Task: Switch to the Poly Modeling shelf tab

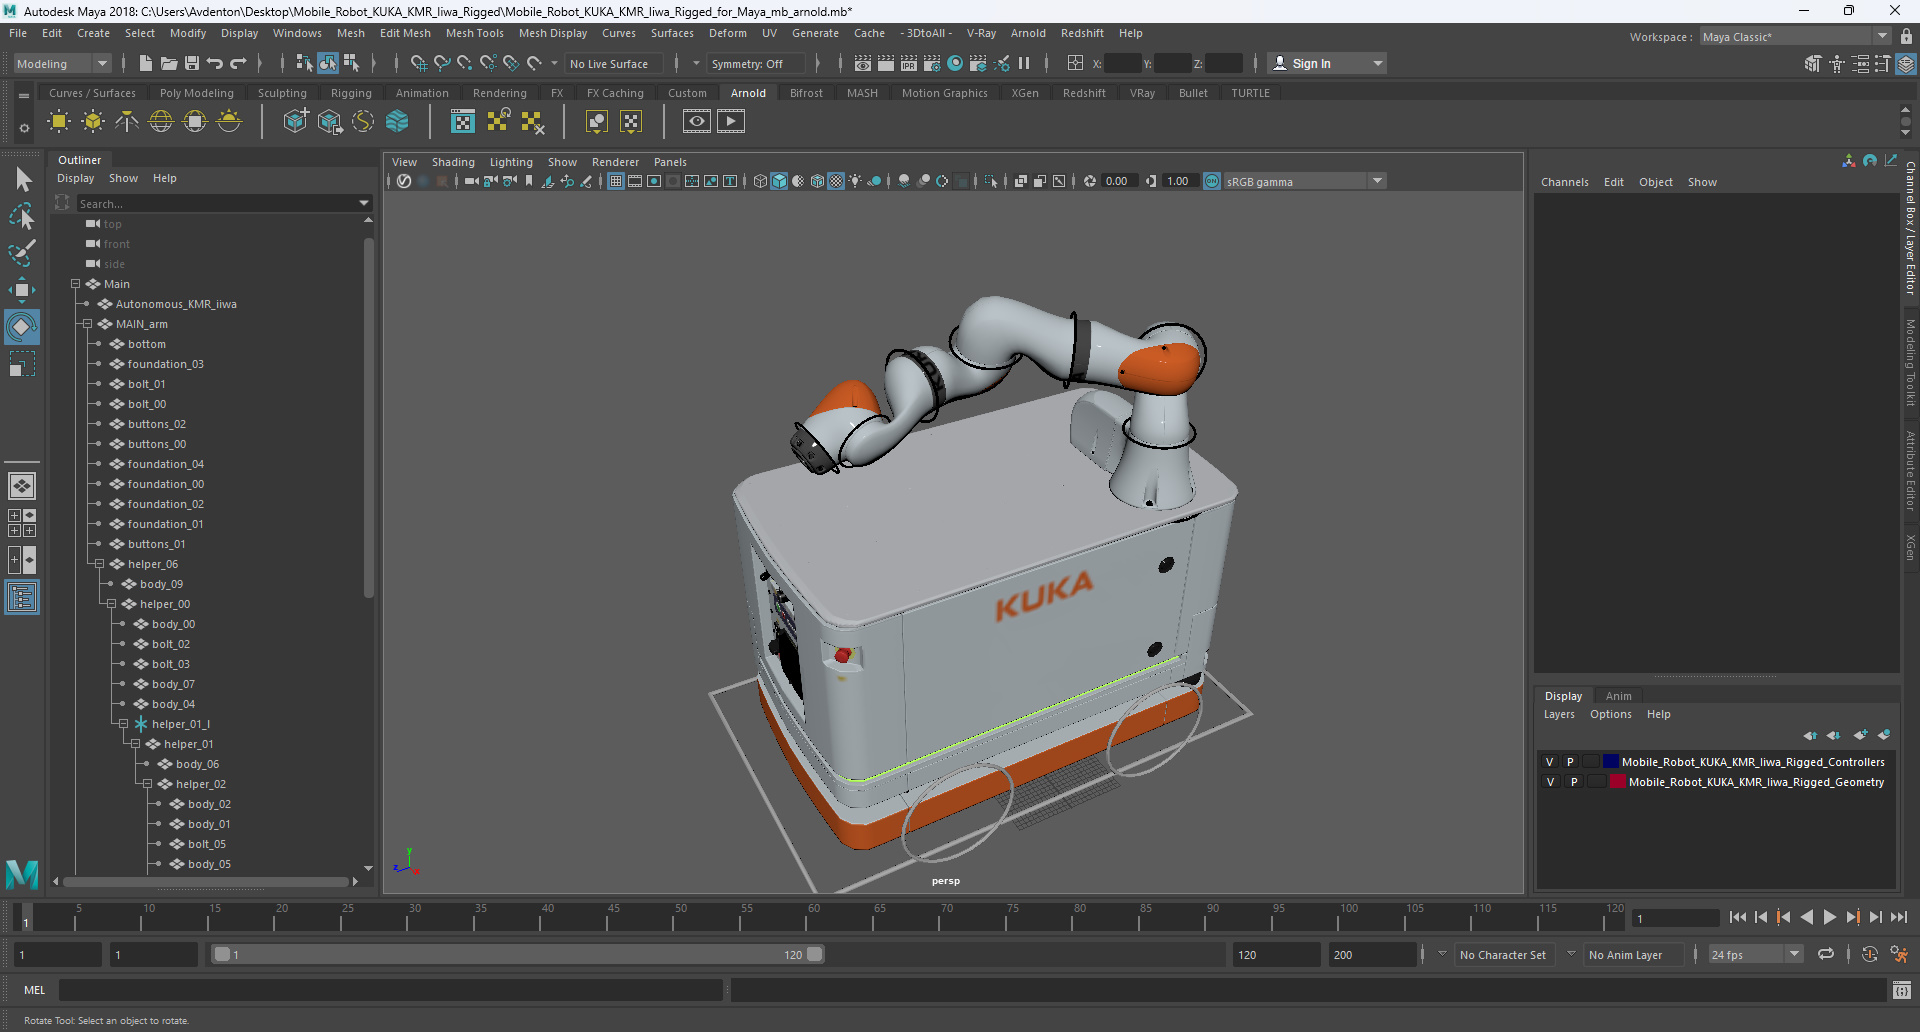Action: pos(196,93)
